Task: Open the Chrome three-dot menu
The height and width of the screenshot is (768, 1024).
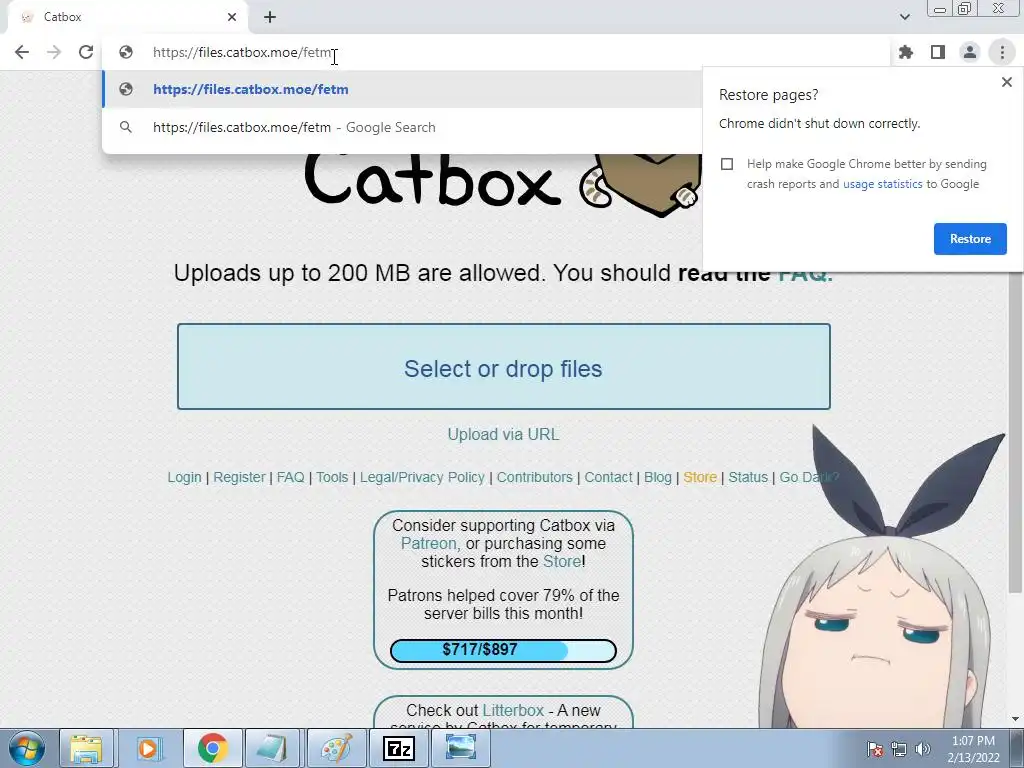Action: (1002, 52)
